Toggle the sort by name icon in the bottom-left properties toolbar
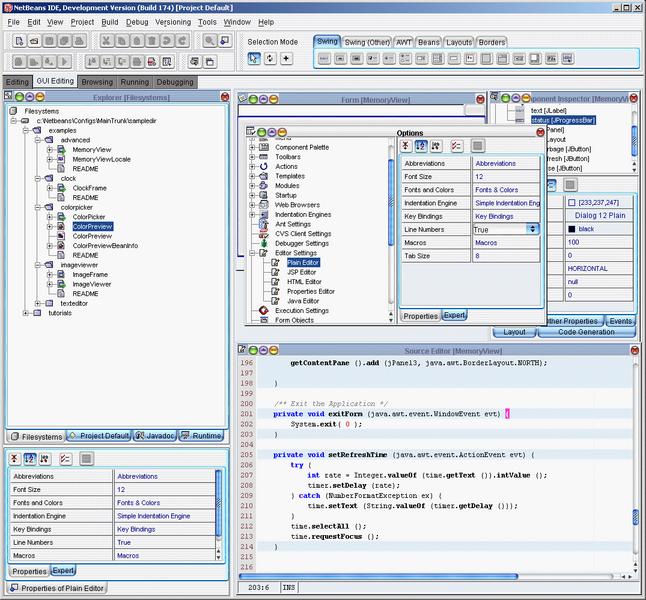Screen dimensions: 646x600 [x=30, y=459]
